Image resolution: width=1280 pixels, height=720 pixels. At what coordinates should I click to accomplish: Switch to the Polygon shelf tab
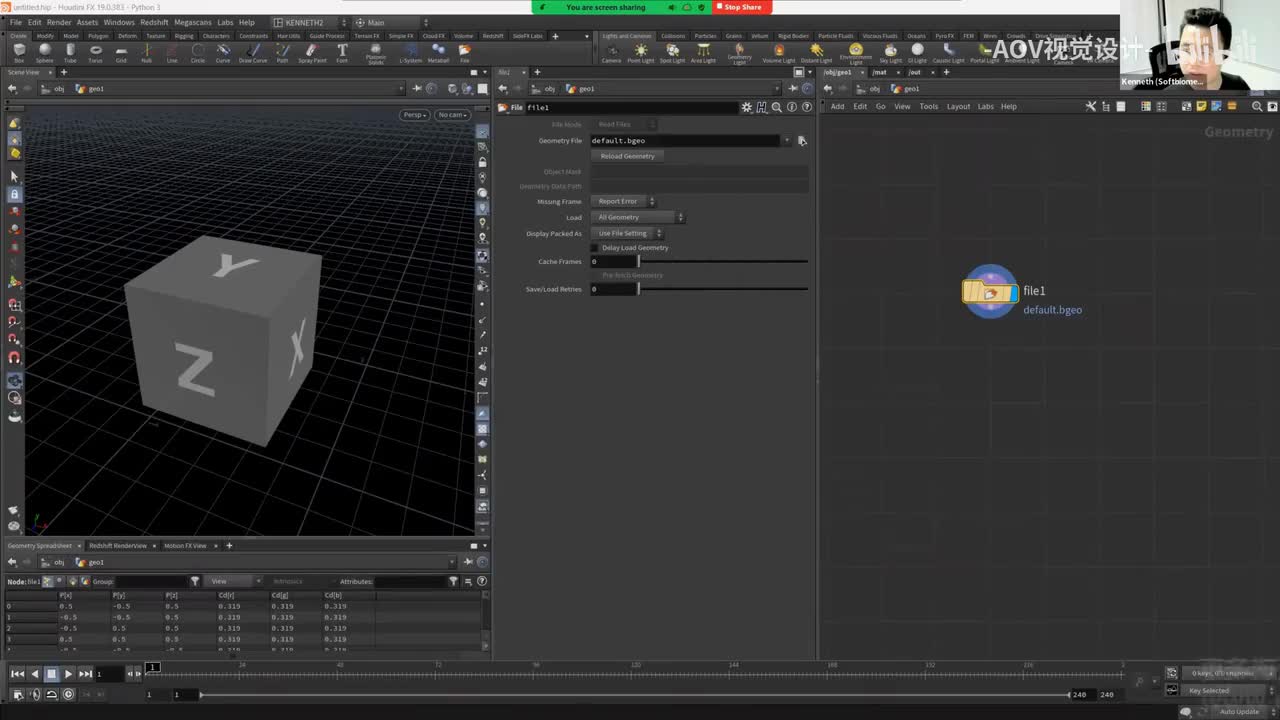[98, 36]
